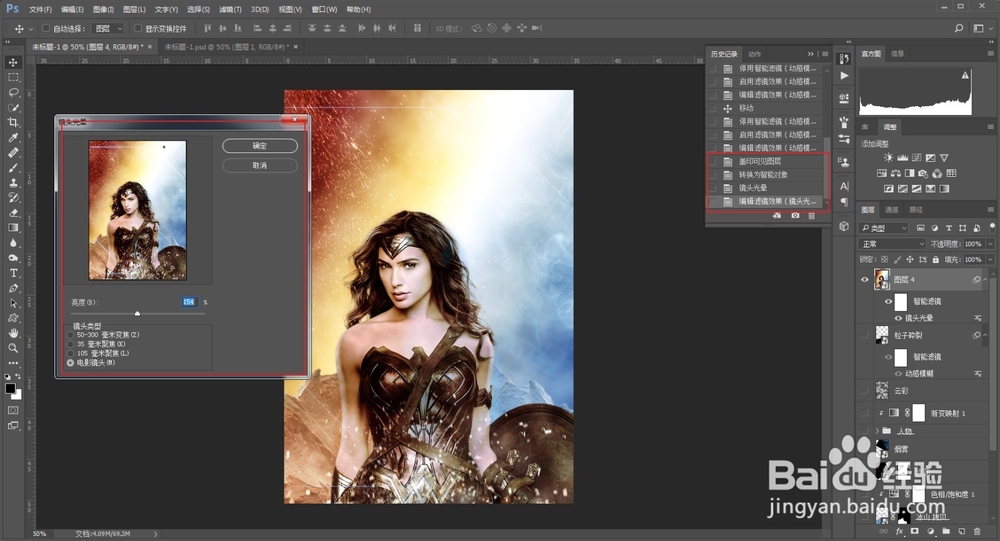Select the Gradient tool
Screen dimensions: 1000x541
click(x=13, y=228)
